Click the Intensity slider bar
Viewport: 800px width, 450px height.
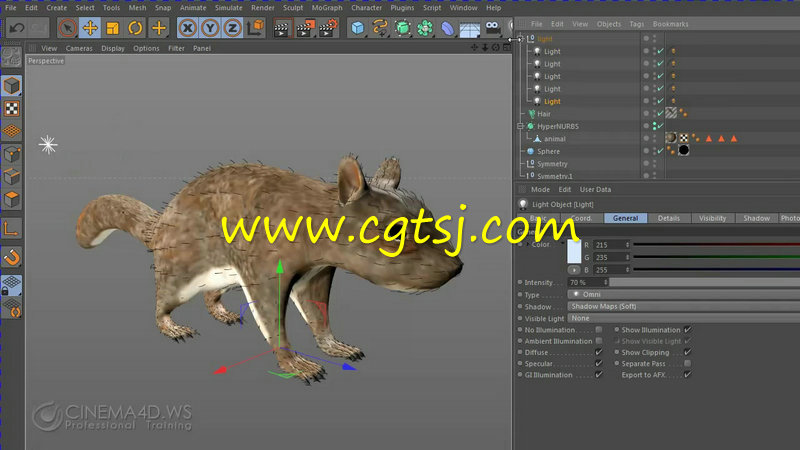(x=705, y=282)
